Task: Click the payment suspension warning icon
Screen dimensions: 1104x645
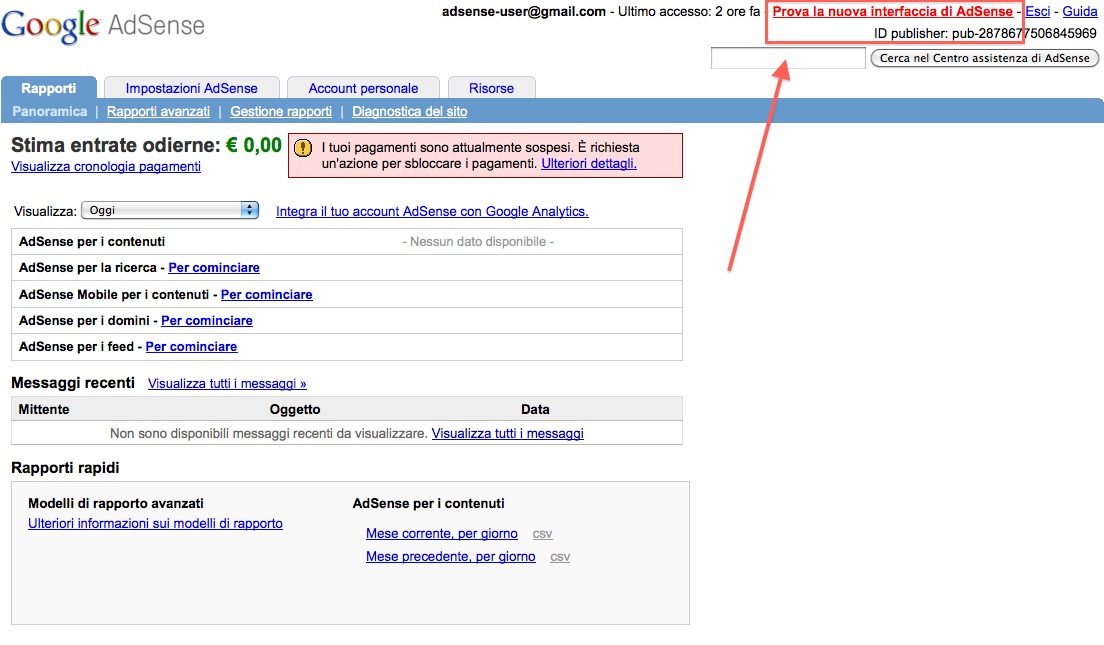Action: [302, 150]
